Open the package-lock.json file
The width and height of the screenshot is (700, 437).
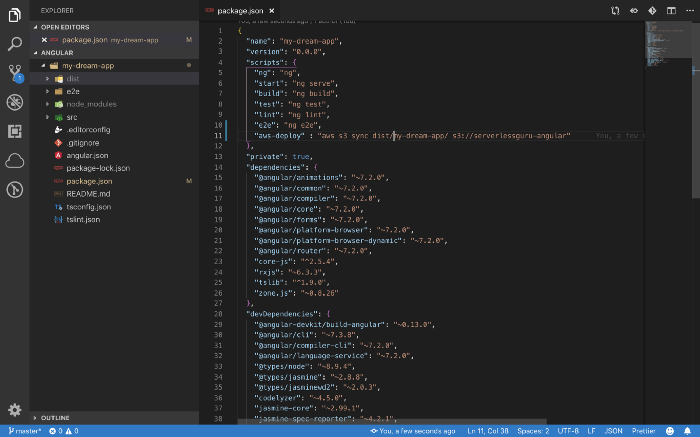tap(98, 168)
